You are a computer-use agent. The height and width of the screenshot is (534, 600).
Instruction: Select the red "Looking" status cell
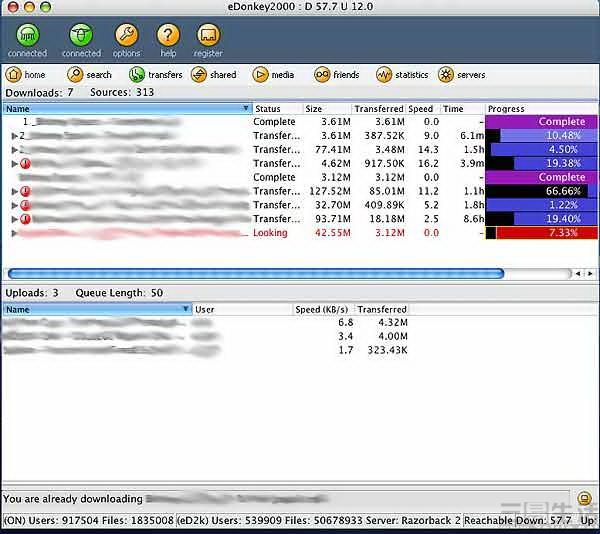pos(270,233)
